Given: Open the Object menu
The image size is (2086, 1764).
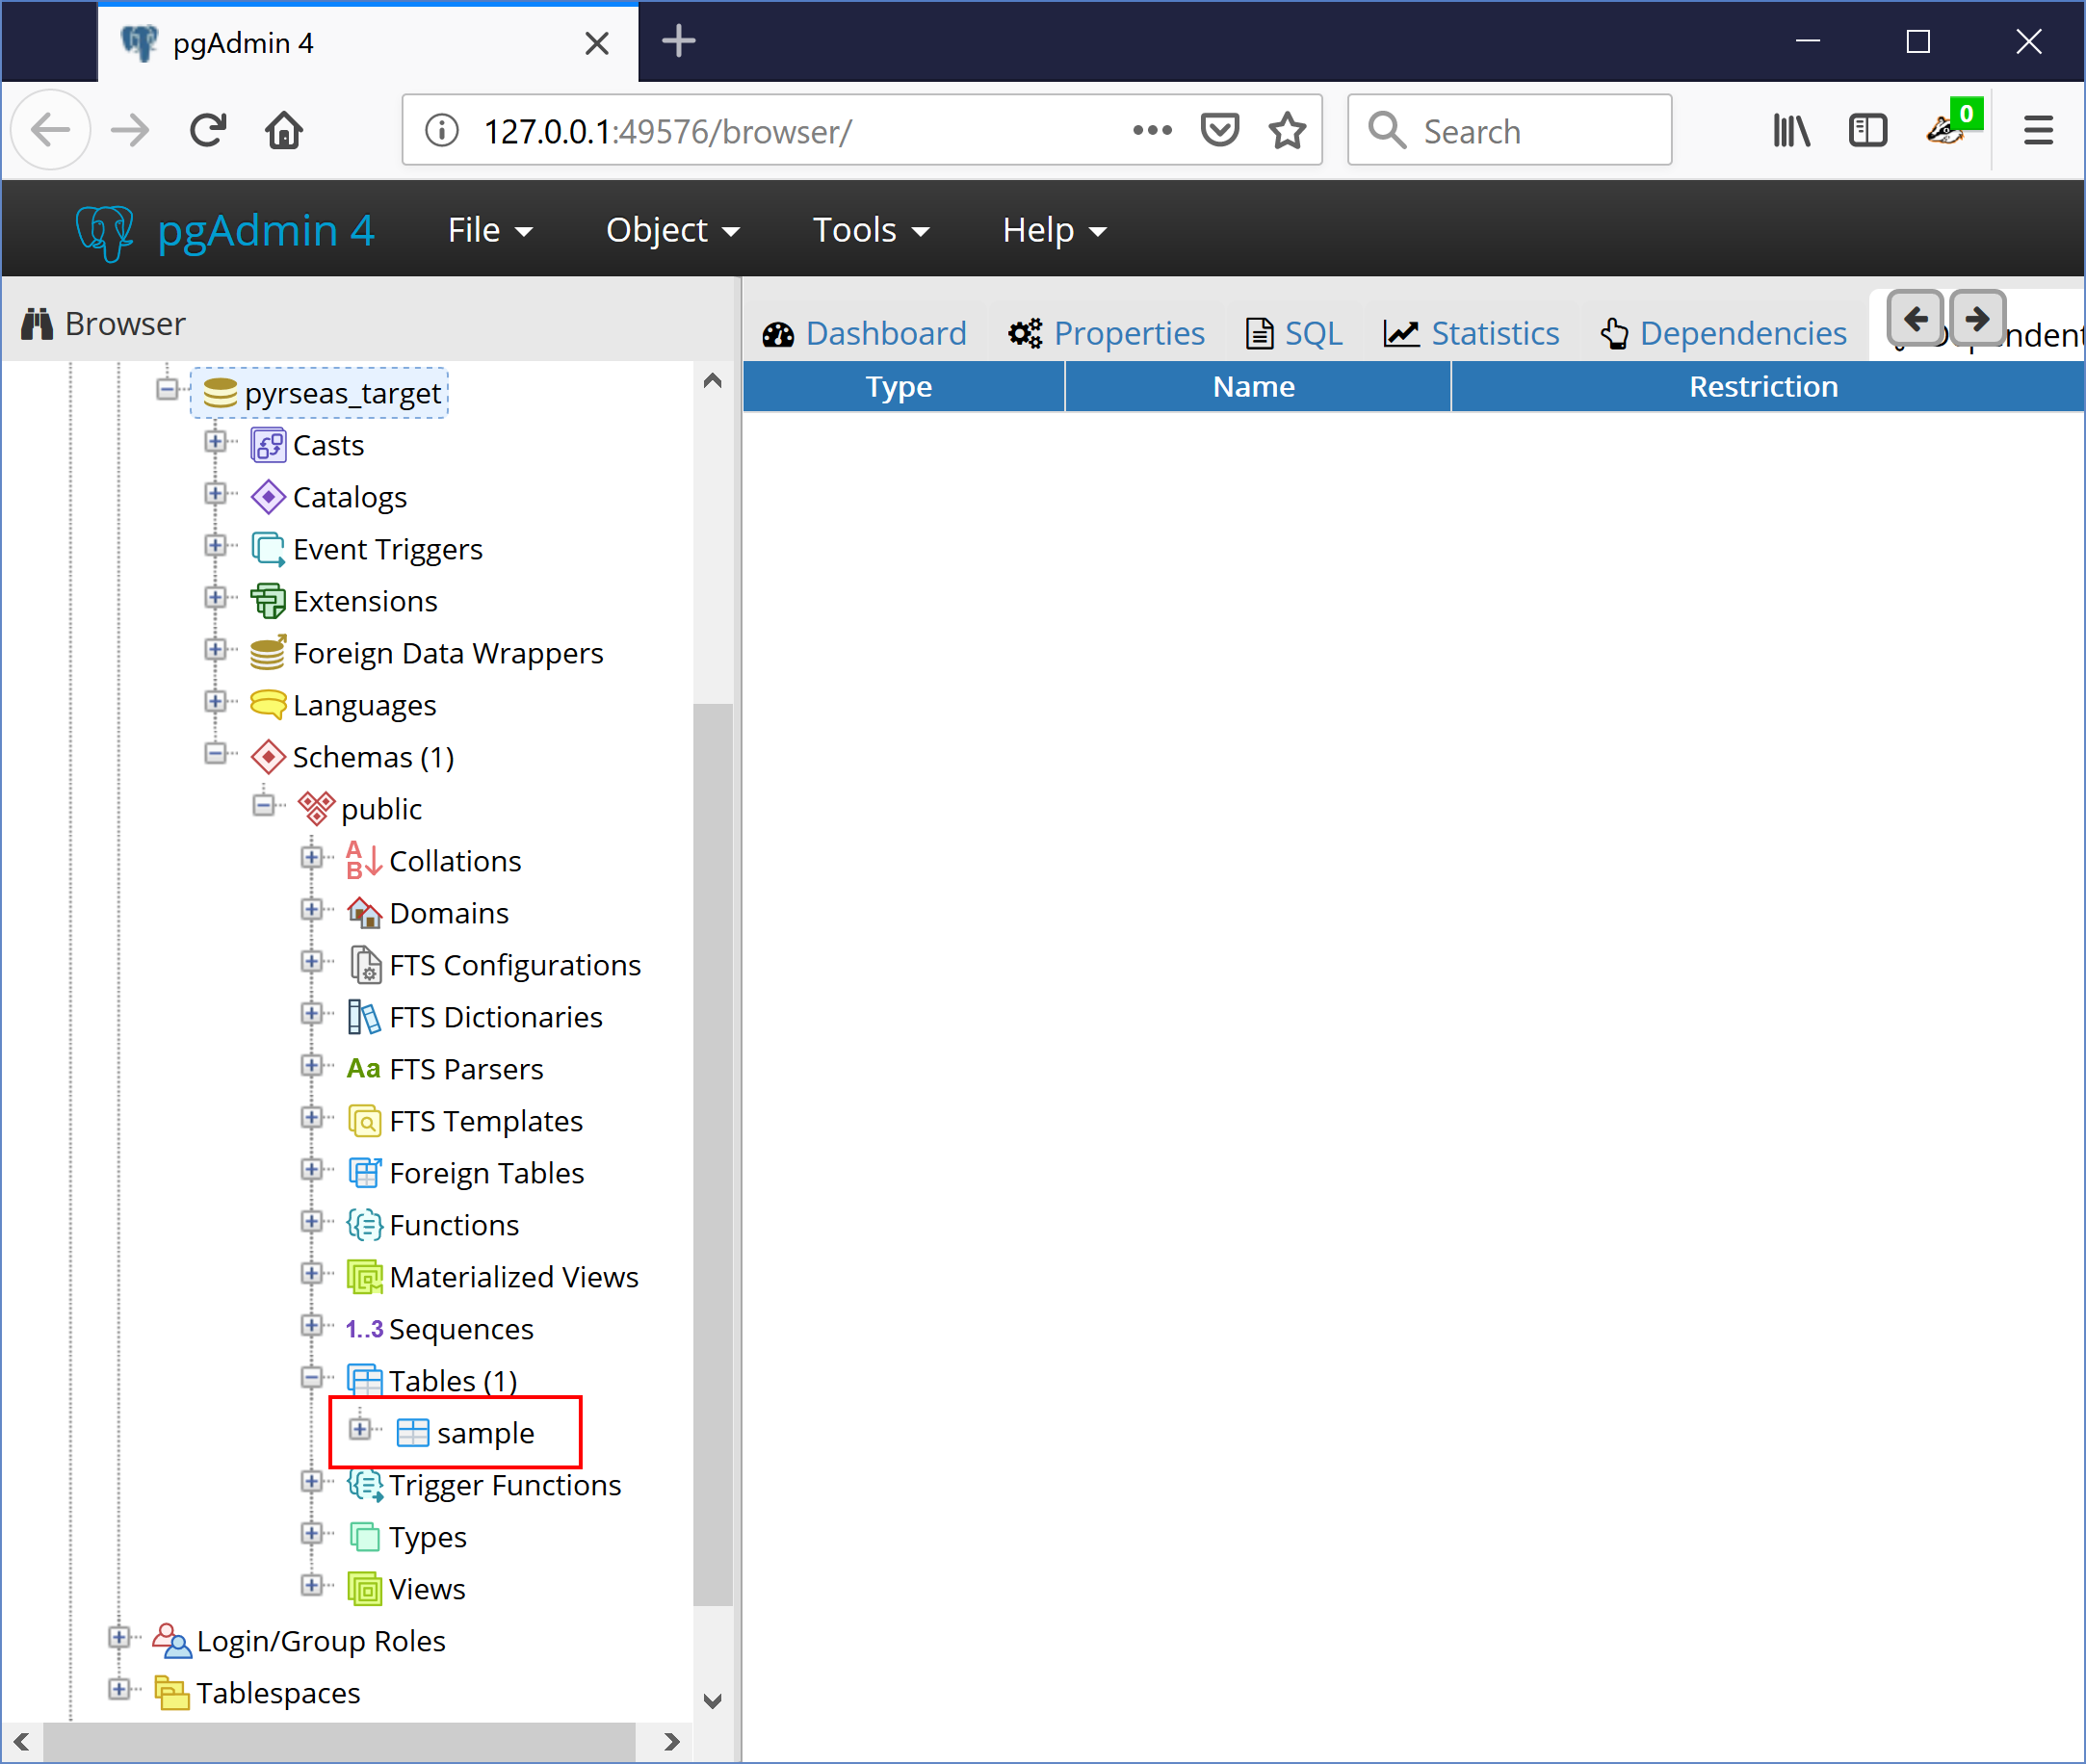Looking at the screenshot, I should [x=673, y=230].
